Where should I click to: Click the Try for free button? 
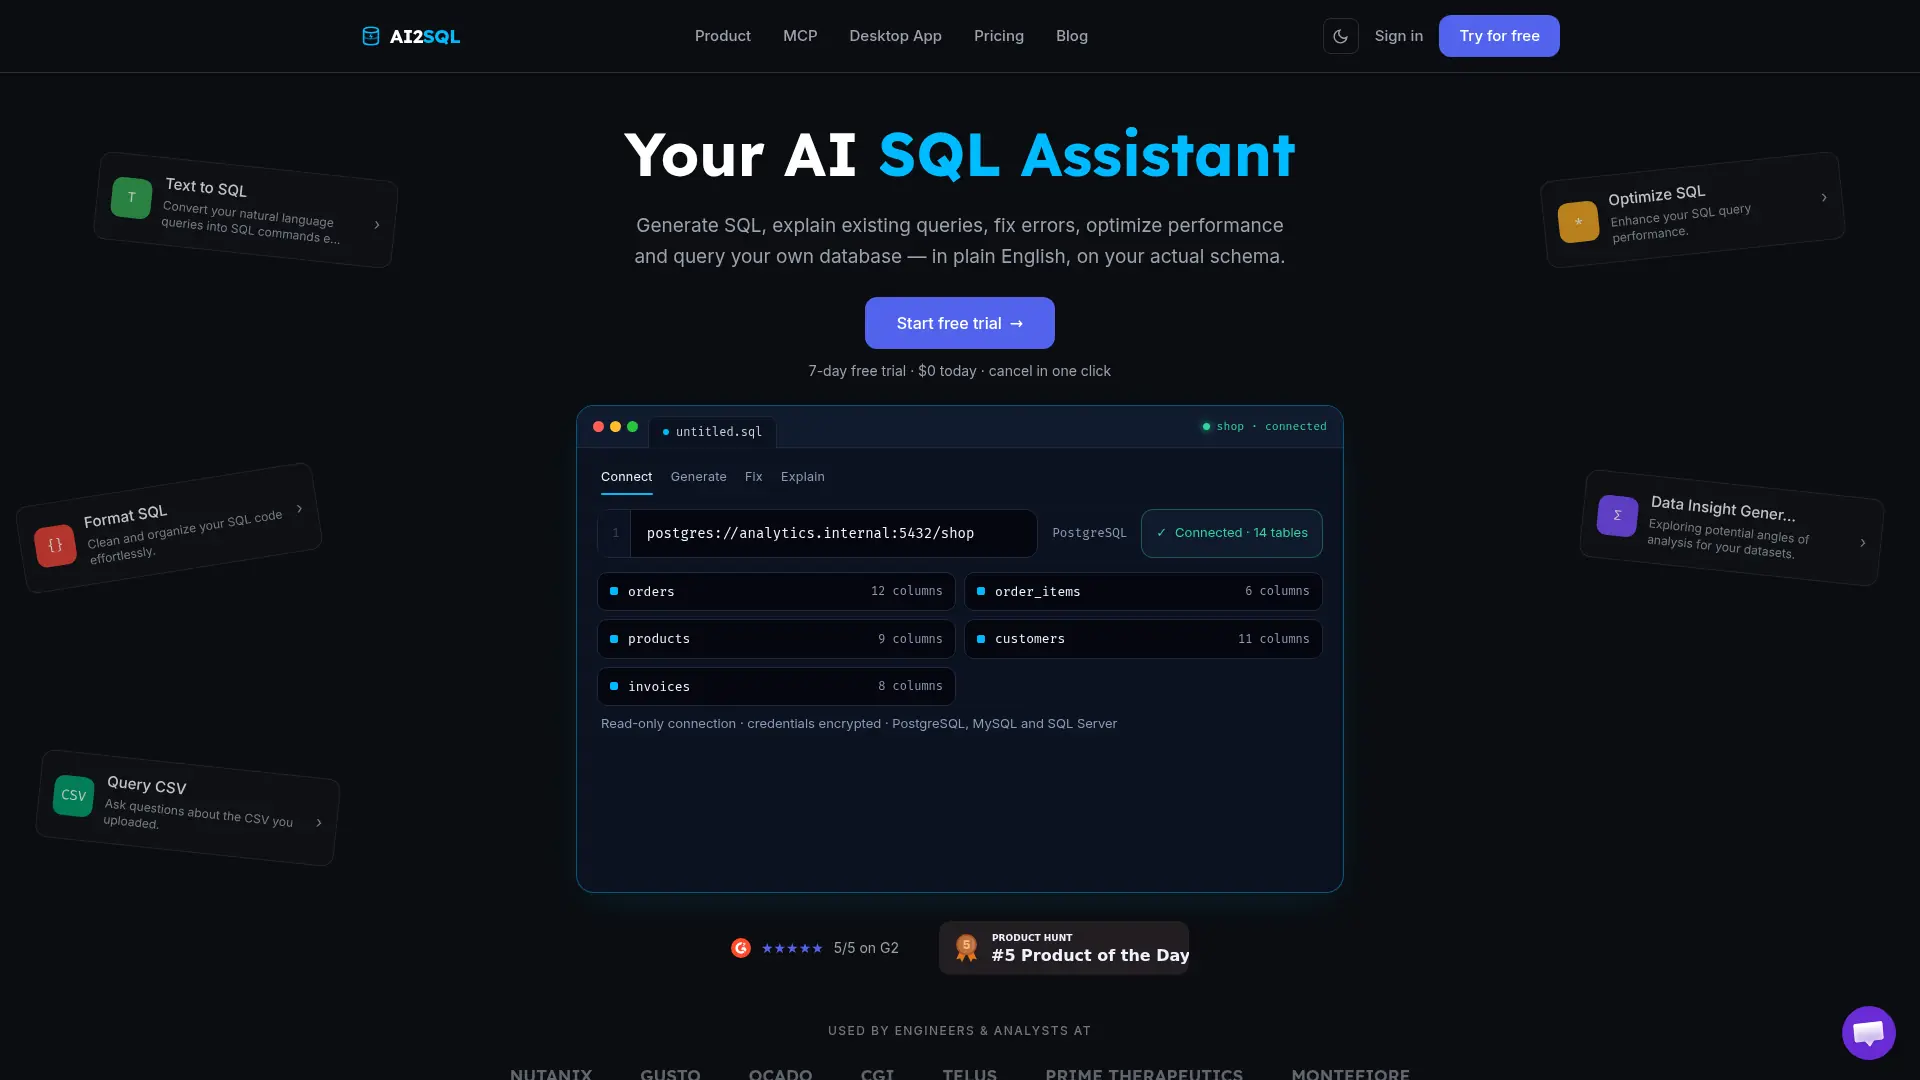pyautogui.click(x=1499, y=36)
